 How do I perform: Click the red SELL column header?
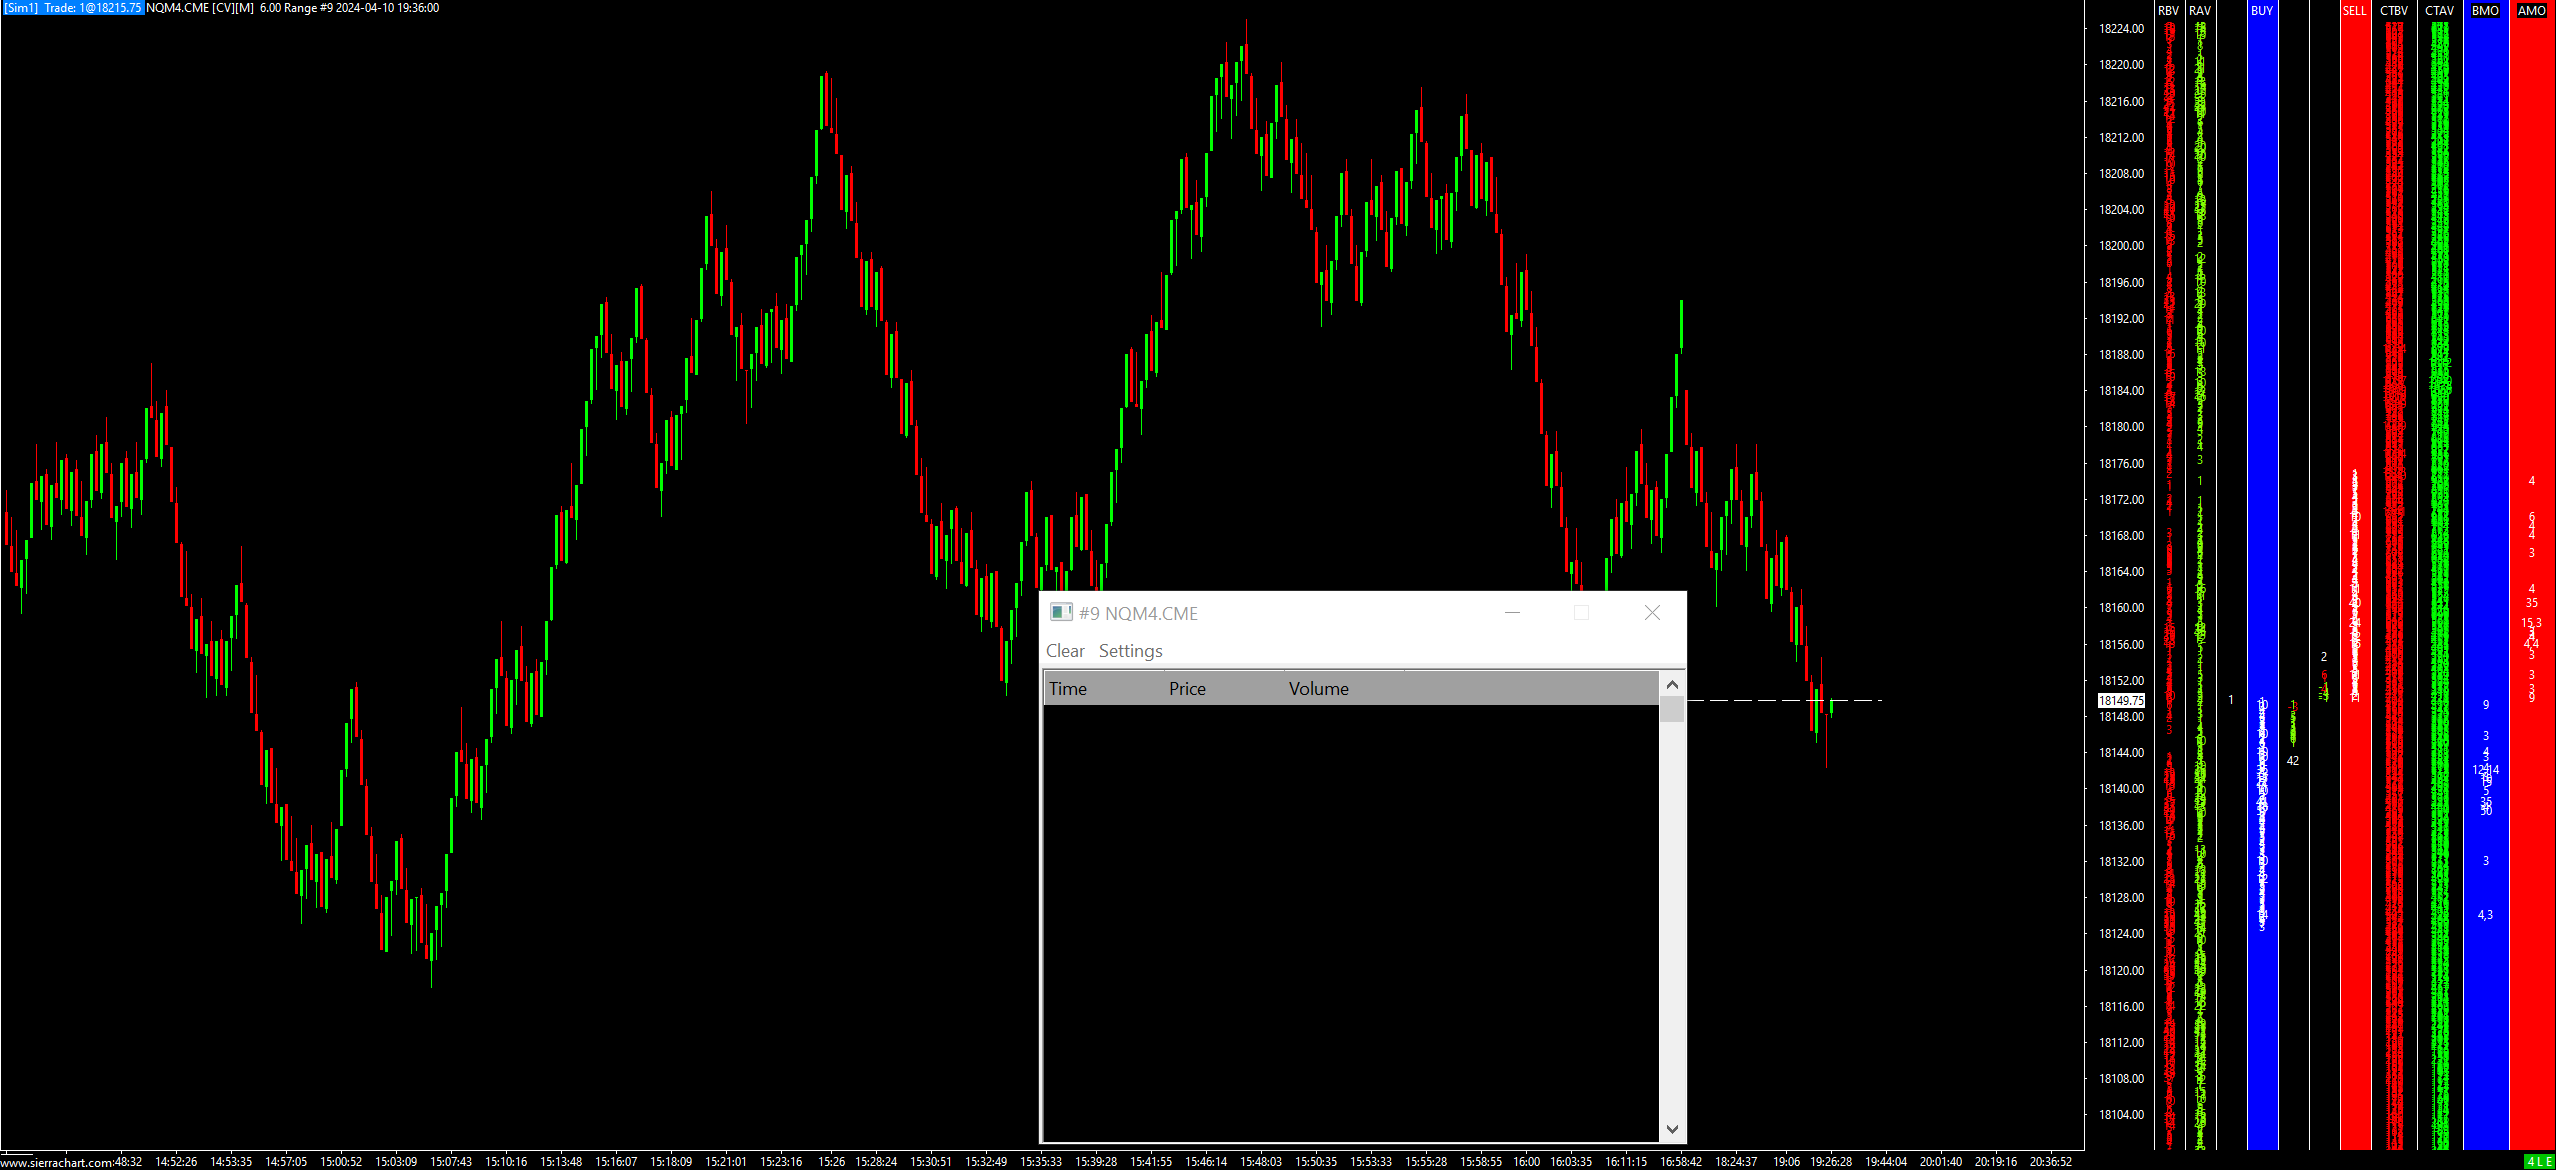2354,10
